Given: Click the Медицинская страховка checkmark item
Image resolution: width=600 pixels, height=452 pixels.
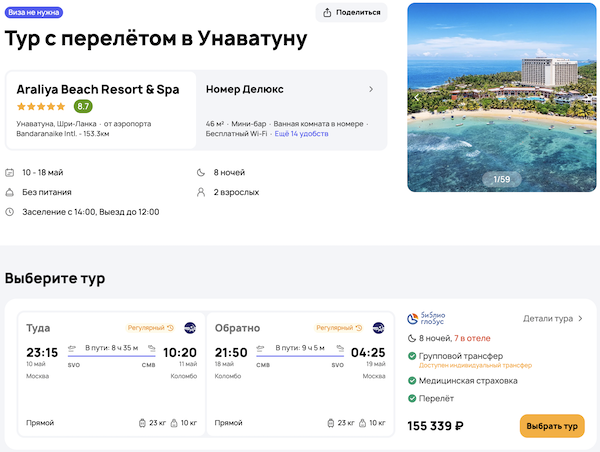Looking at the screenshot, I should point(468,380).
